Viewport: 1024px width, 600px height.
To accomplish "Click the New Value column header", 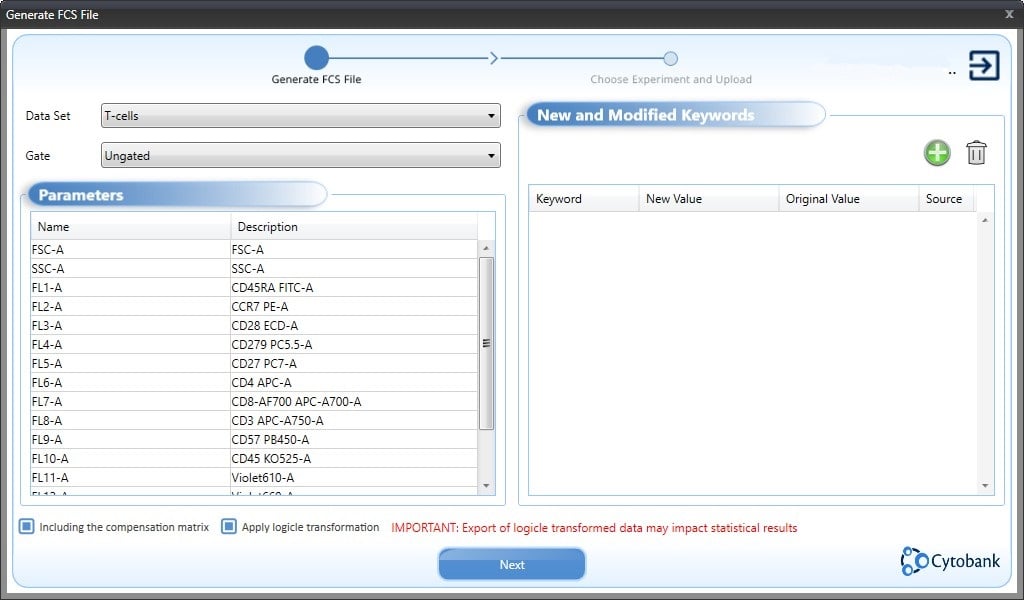I will tap(709, 198).
